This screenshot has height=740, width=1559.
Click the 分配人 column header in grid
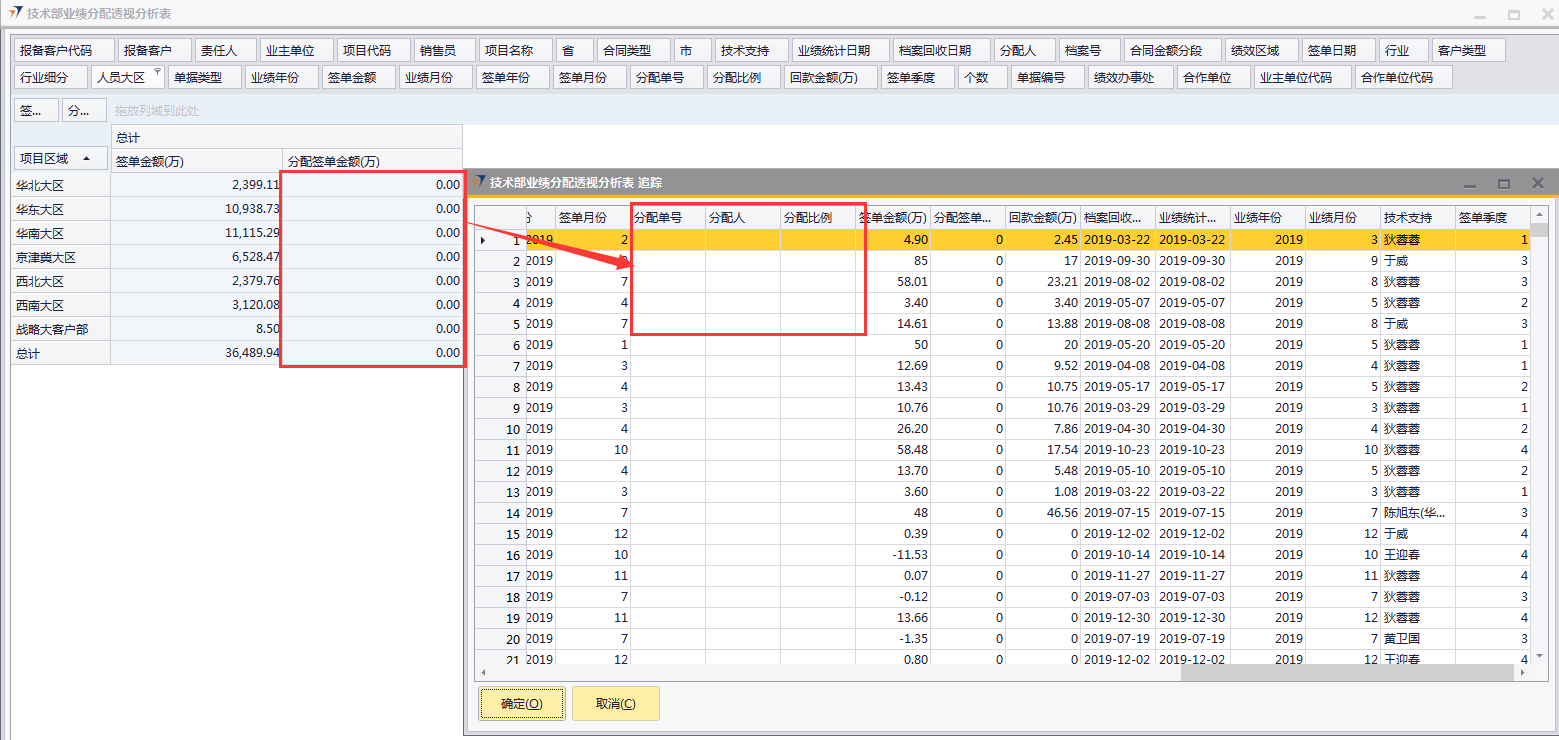[742, 217]
